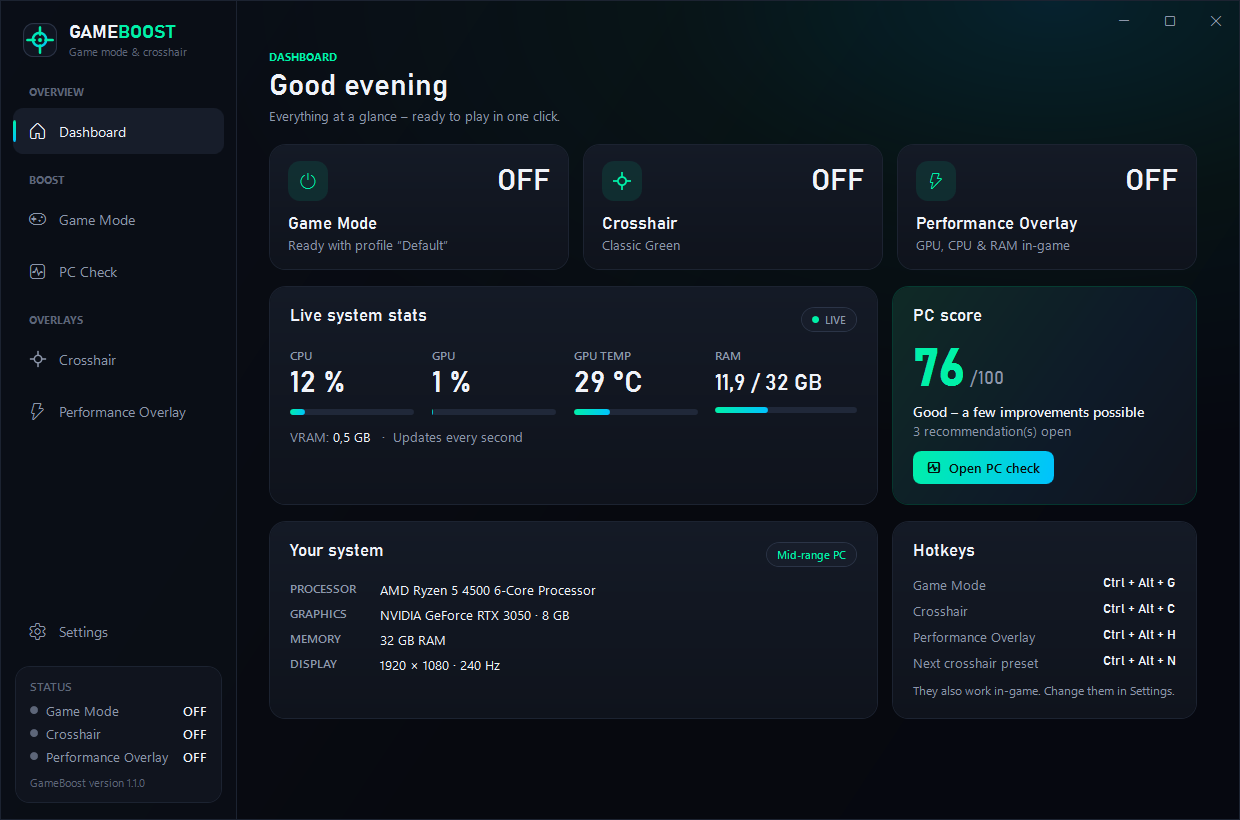The height and width of the screenshot is (820, 1240).
Task: Click the Dashboard home icon in sidebar
Action: 38,131
